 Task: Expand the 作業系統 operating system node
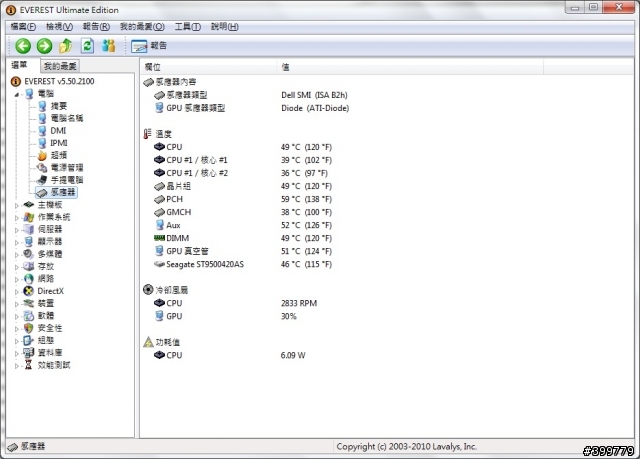coord(16,217)
